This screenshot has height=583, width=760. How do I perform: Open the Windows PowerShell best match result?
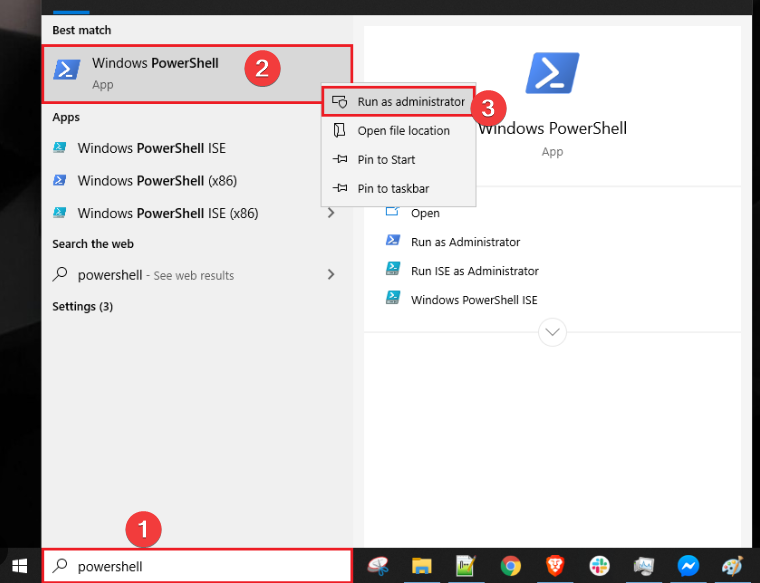pyautogui.click(x=197, y=74)
